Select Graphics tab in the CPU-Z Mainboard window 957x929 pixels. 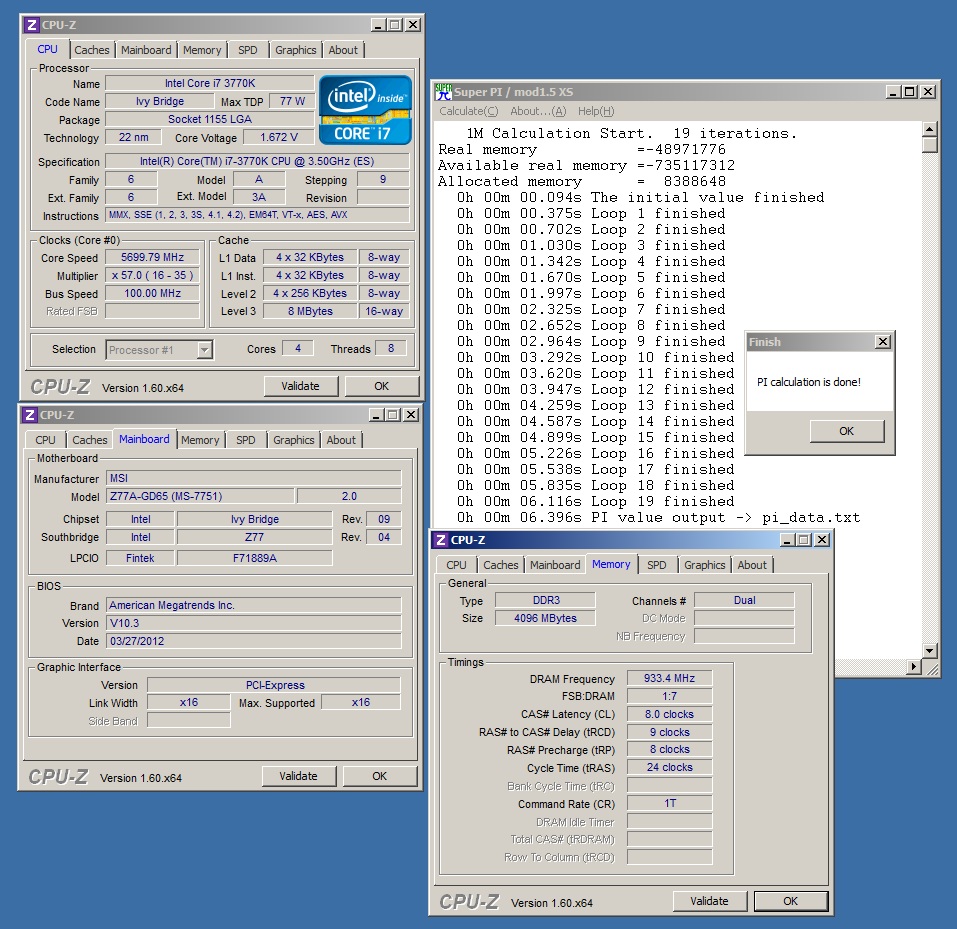pyautogui.click(x=293, y=440)
